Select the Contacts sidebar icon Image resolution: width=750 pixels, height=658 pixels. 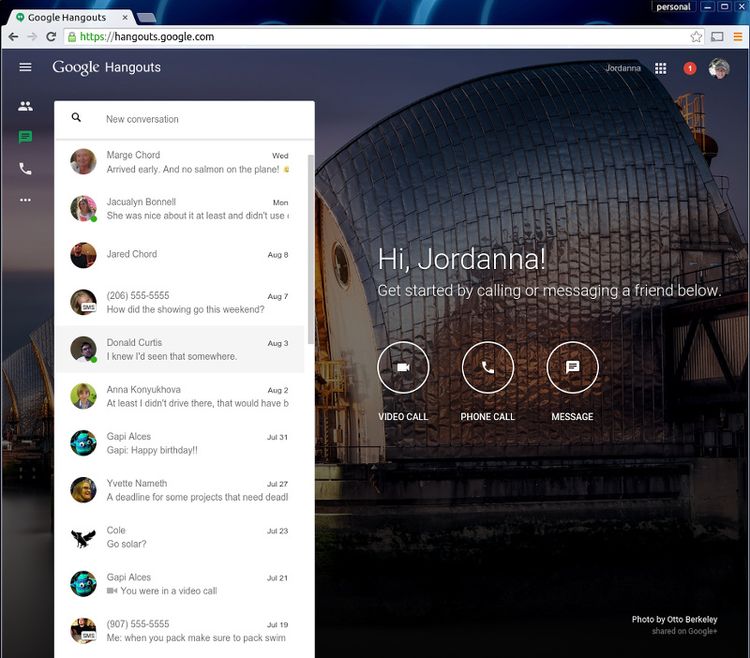25,106
